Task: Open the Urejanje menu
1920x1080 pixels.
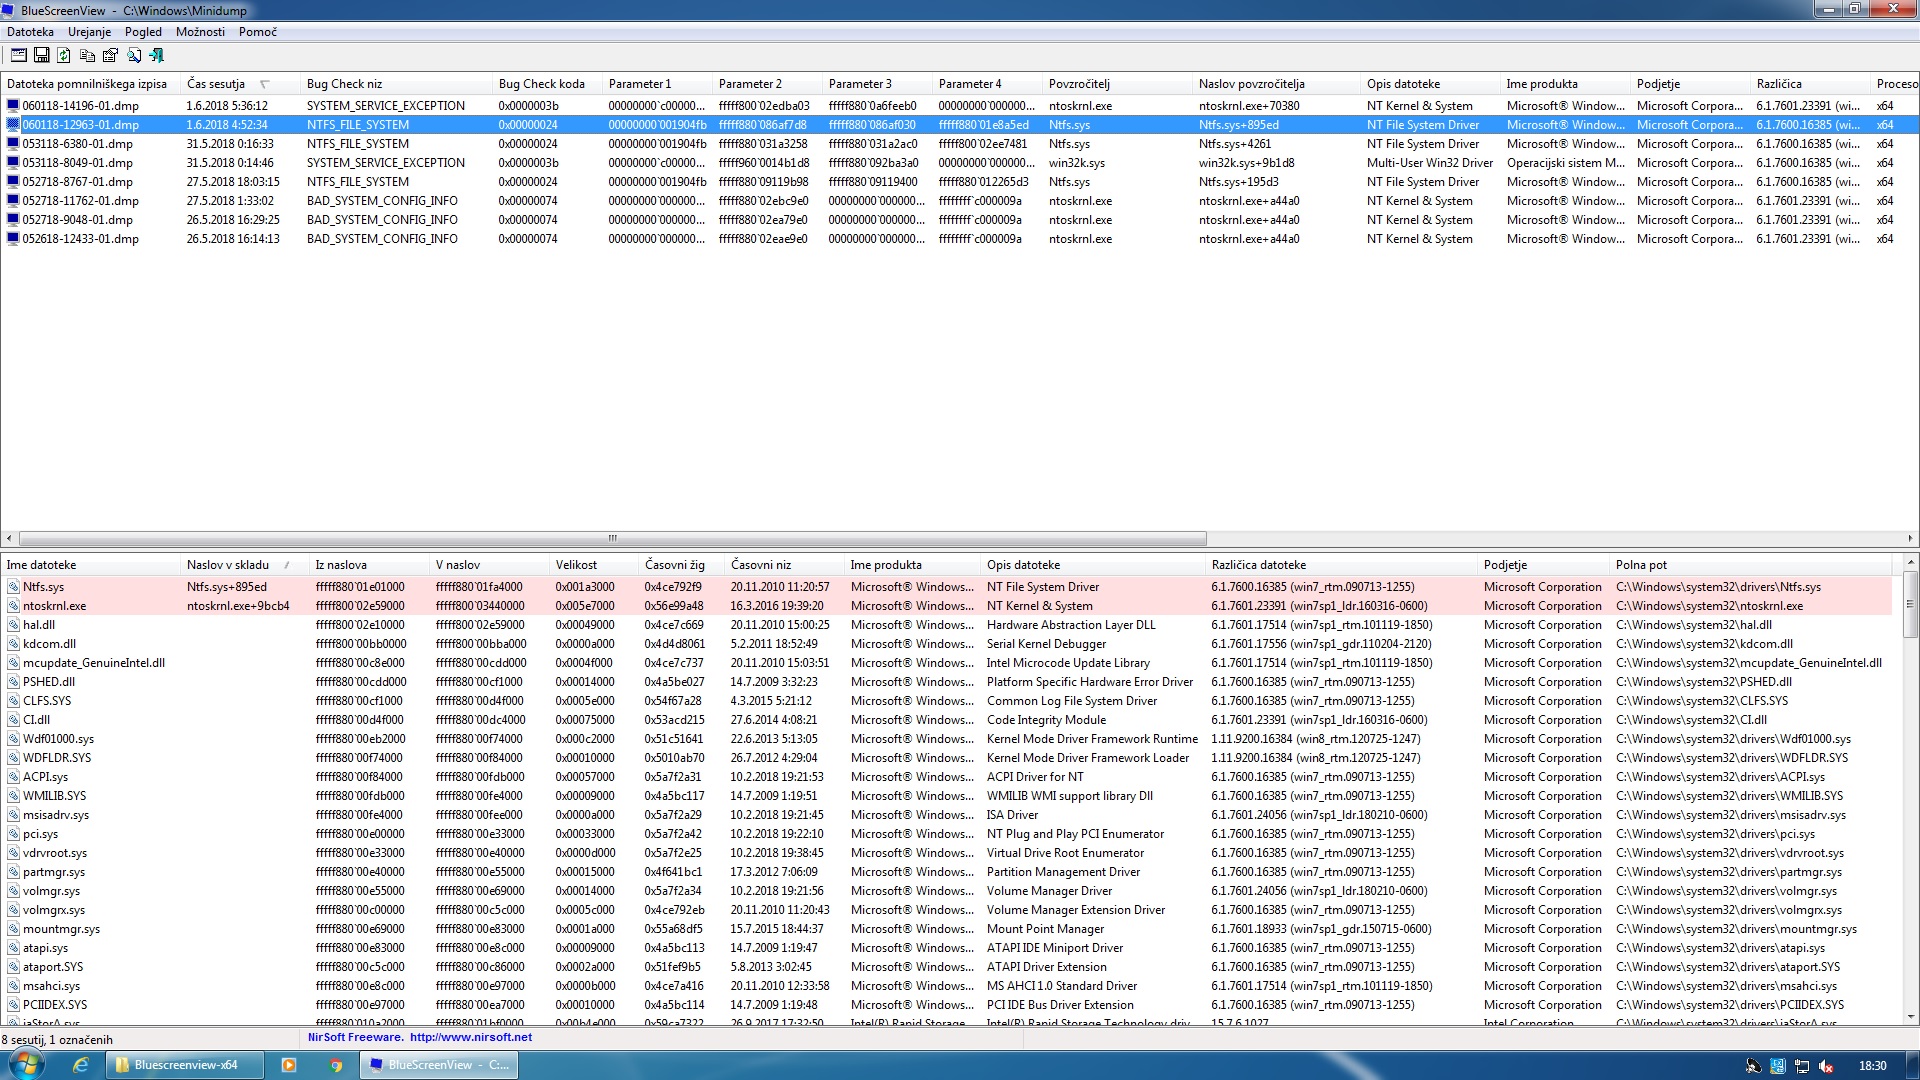Action: (89, 32)
